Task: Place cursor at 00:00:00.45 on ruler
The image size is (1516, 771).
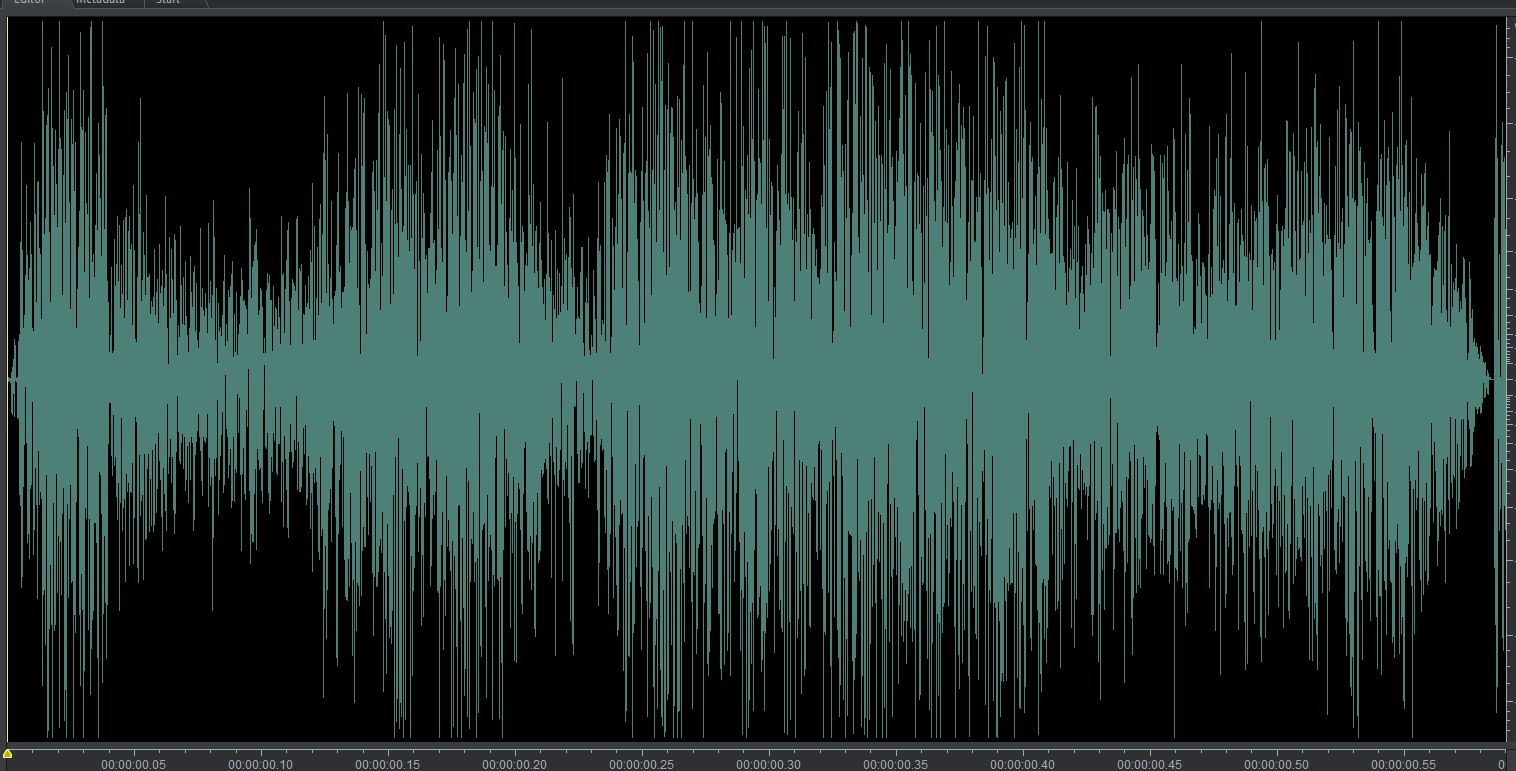Action: 1149,764
